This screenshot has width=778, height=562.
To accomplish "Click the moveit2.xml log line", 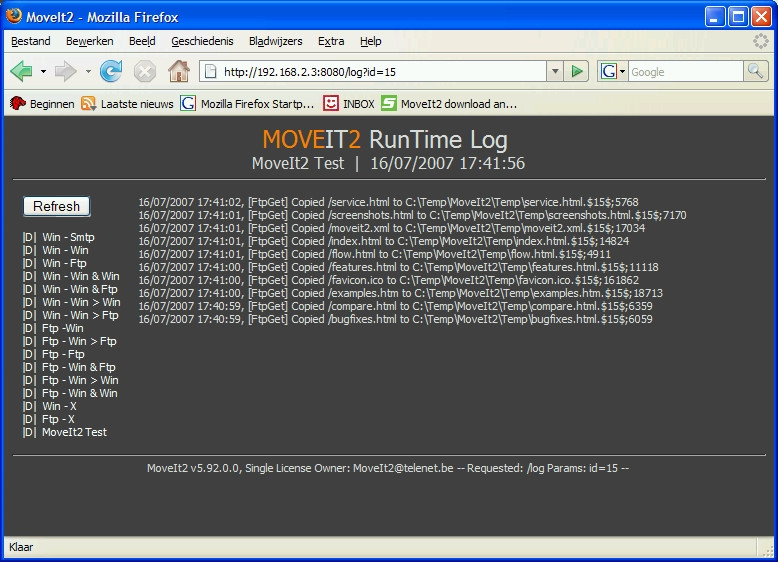I will click(391, 228).
